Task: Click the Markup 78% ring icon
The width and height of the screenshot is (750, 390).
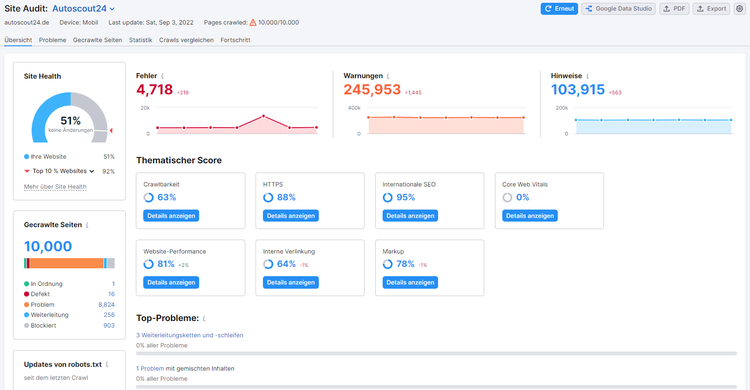Action: click(x=388, y=264)
